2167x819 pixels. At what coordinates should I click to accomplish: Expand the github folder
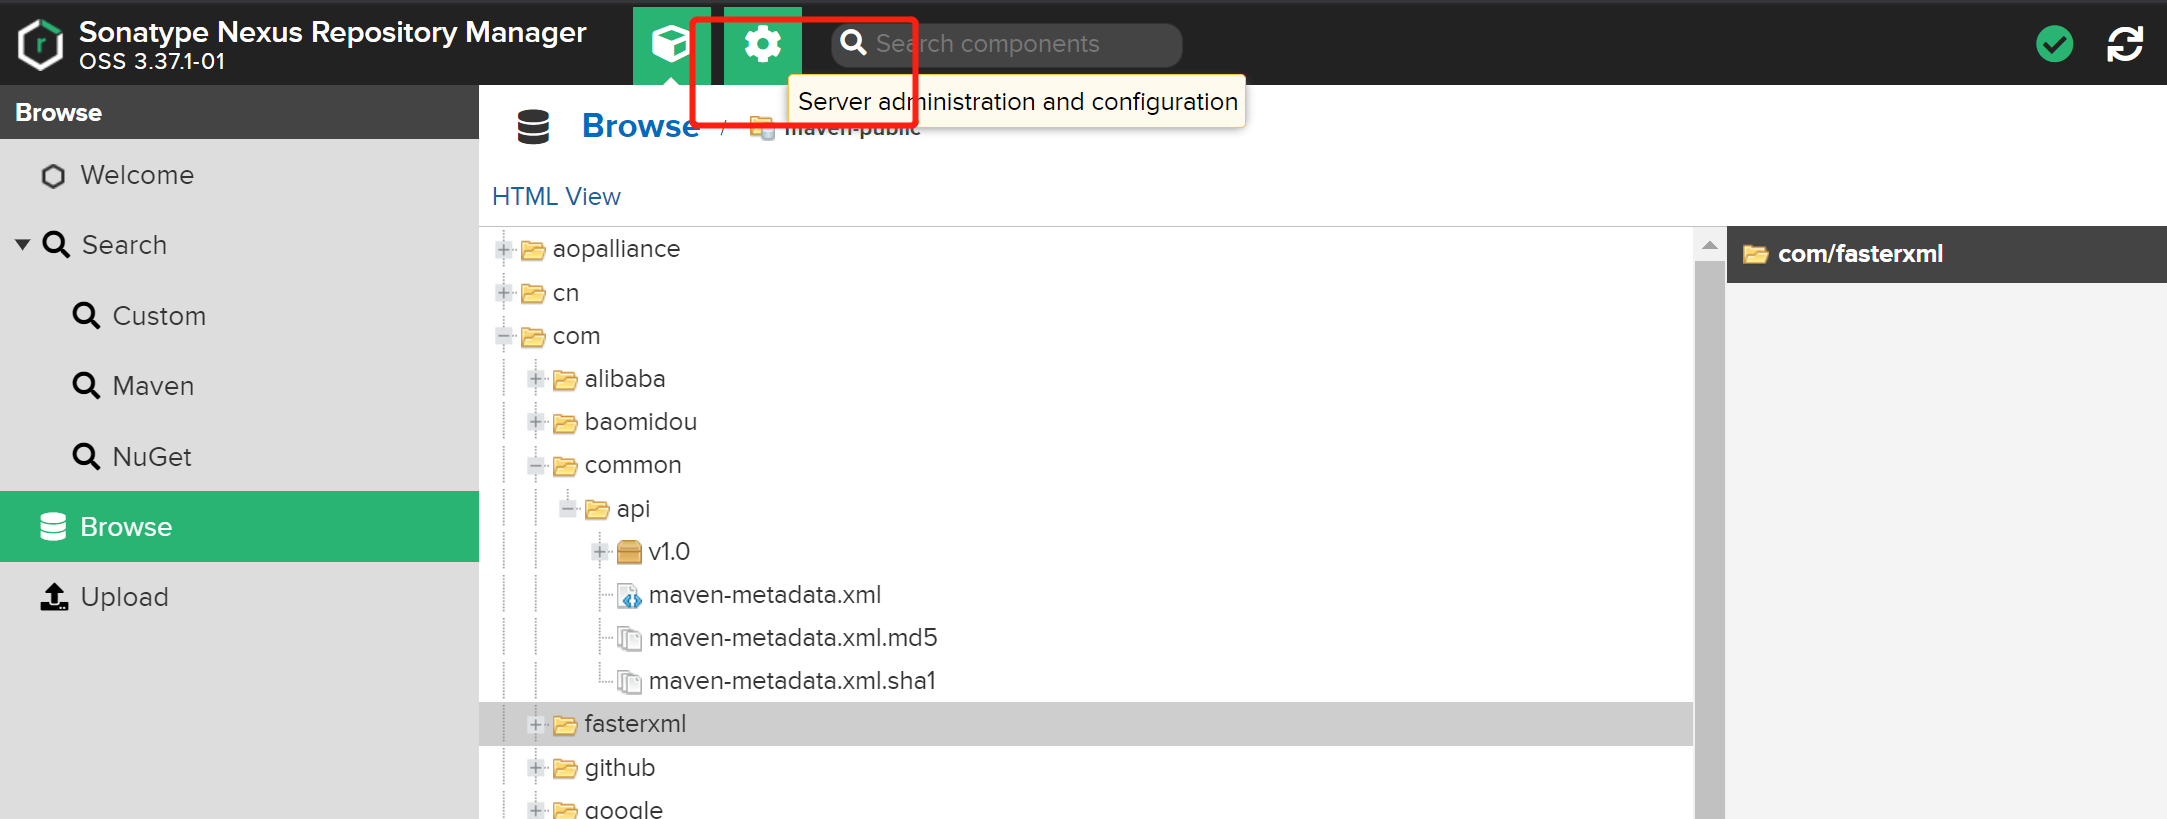[x=537, y=768]
